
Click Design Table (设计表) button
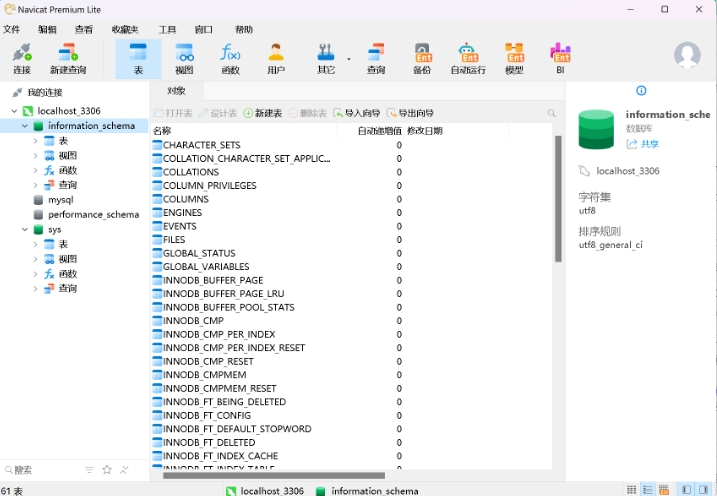(218, 113)
